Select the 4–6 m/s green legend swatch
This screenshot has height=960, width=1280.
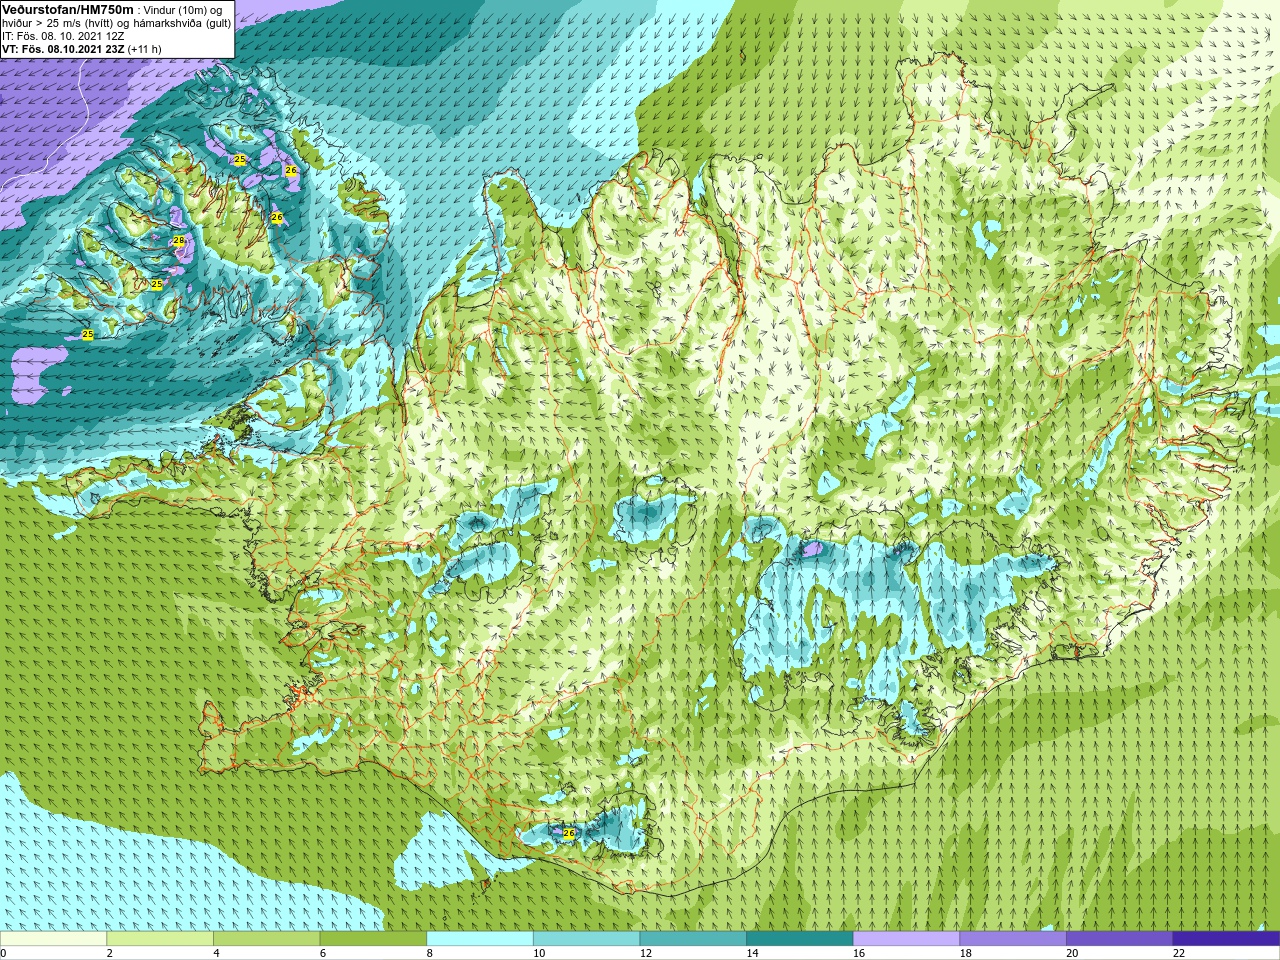click(267, 939)
